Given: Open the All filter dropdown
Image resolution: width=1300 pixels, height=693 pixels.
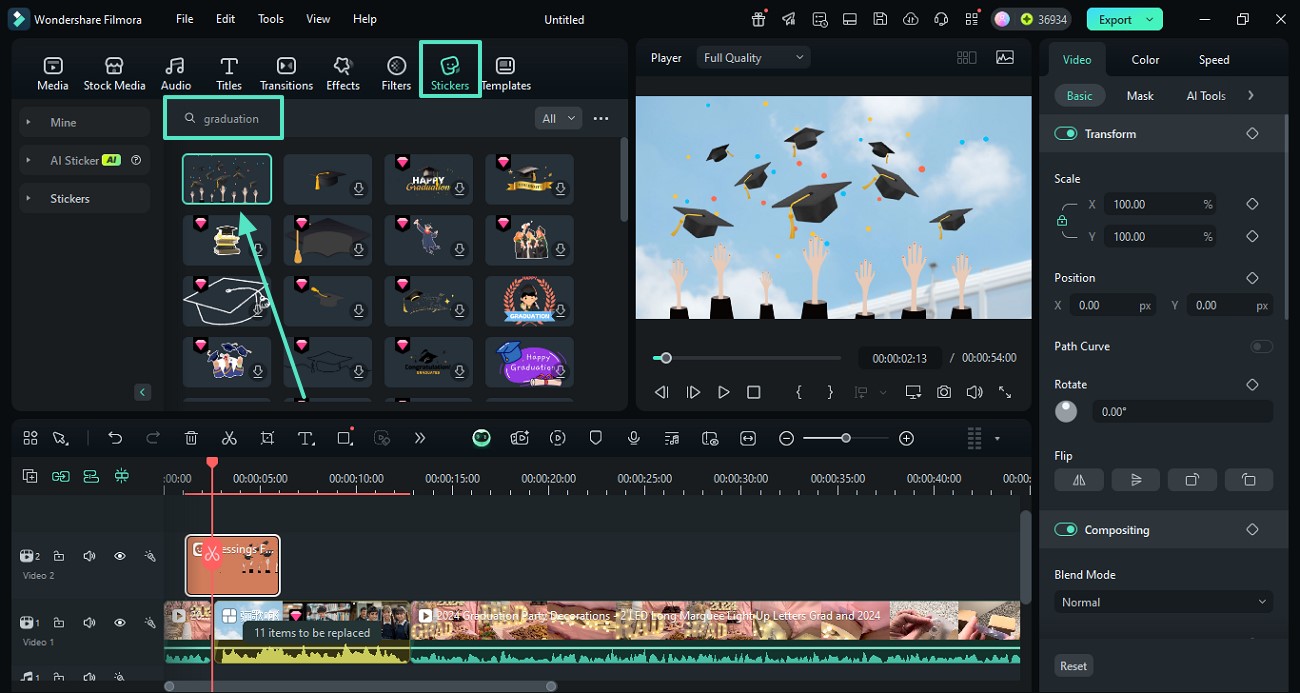Looking at the screenshot, I should tap(559, 119).
